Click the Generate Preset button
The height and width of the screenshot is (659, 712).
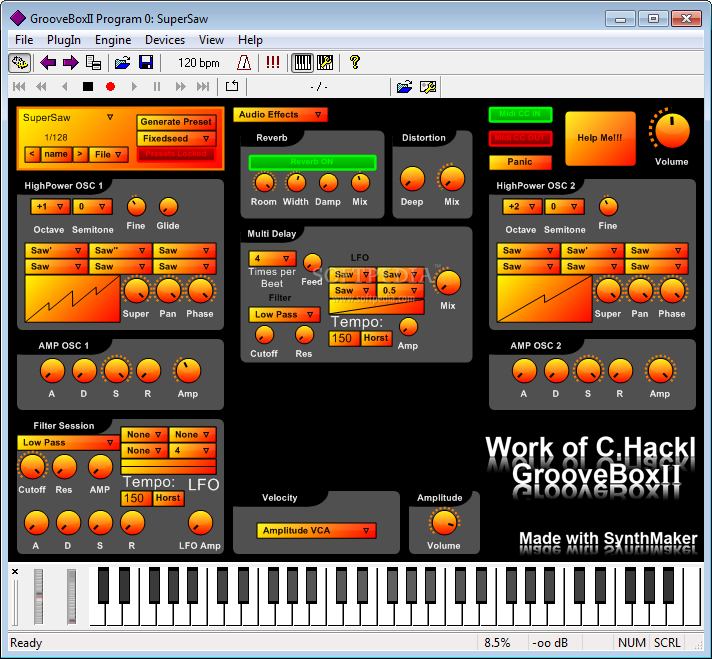pos(176,122)
